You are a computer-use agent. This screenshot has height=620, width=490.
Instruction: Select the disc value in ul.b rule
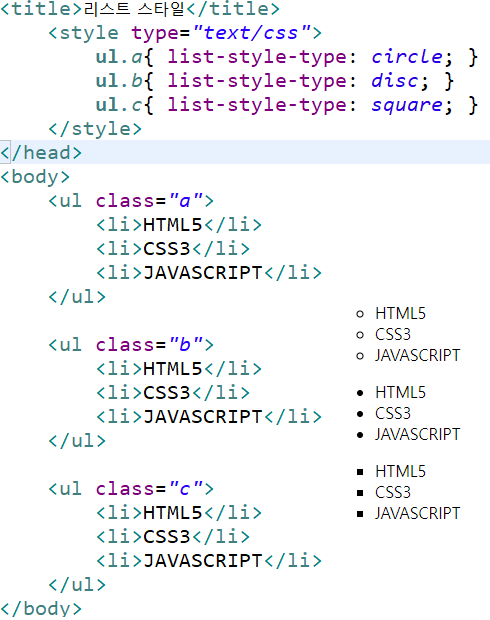pos(395,81)
